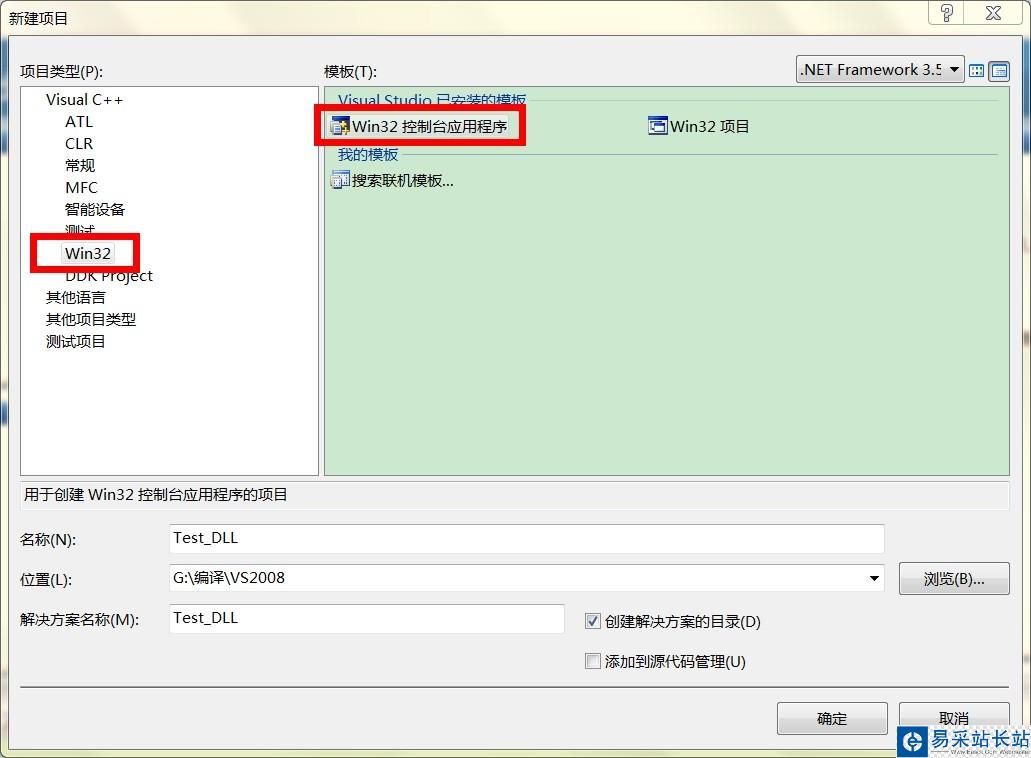Select 常规 project type
The image size is (1031, 758).
click(x=80, y=165)
